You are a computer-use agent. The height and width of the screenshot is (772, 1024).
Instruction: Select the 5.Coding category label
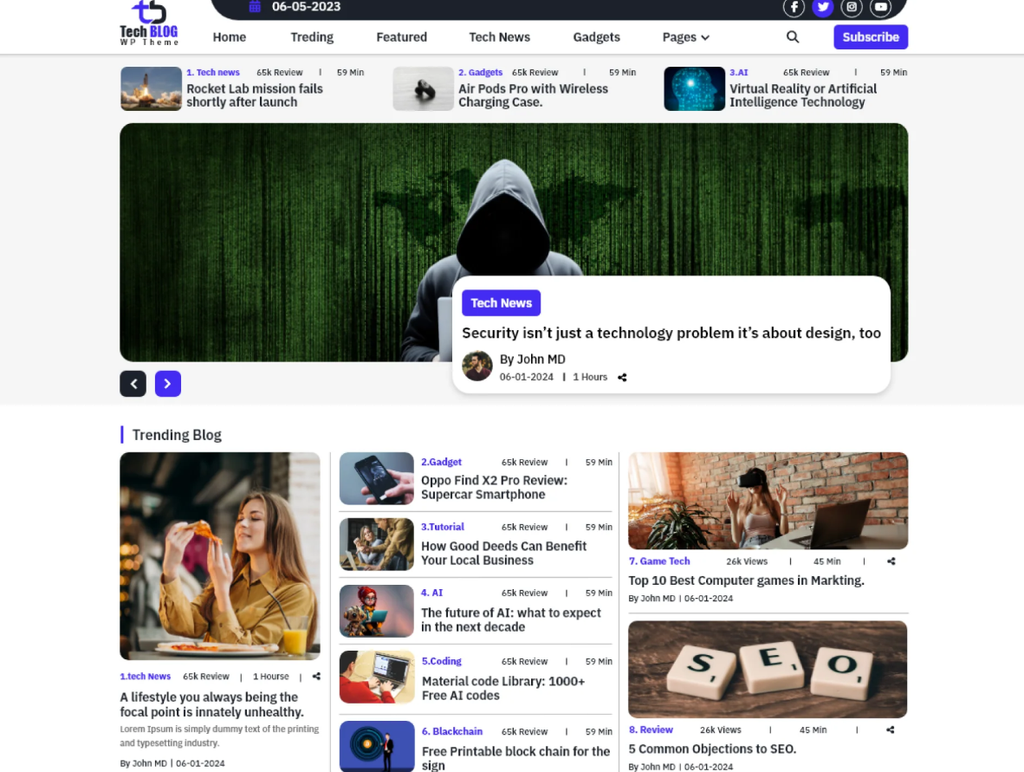[x=441, y=661]
